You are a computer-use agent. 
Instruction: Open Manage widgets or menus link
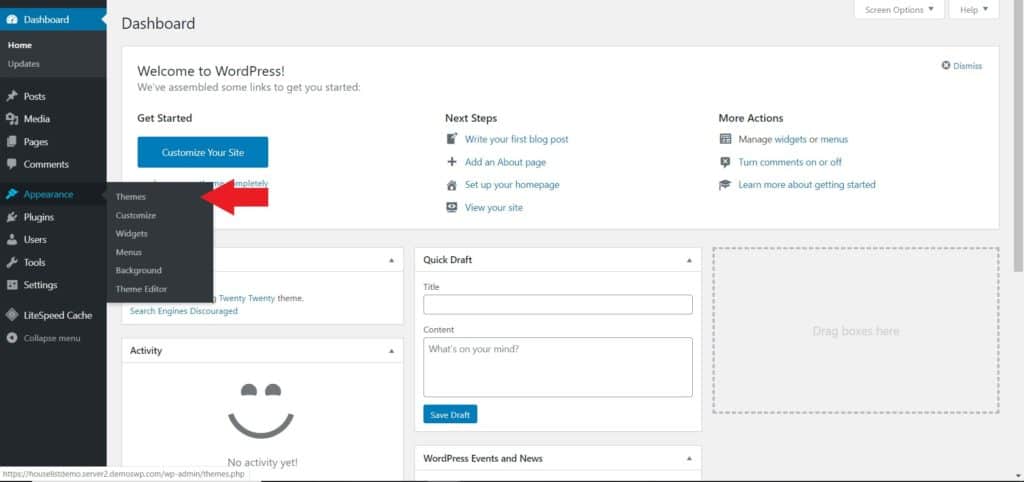click(x=793, y=139)
